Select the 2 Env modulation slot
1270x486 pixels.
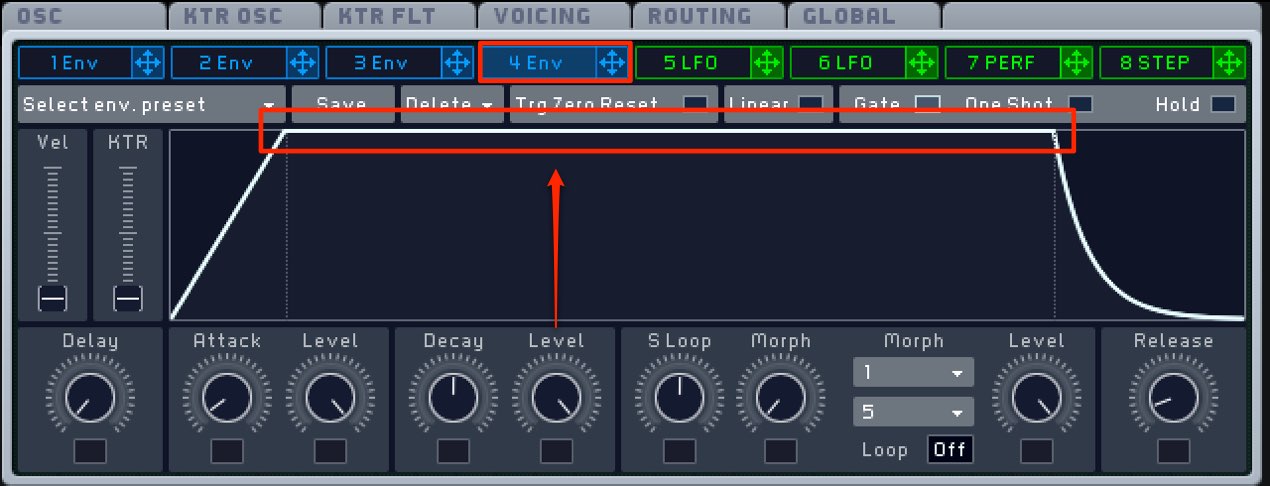coord(230,63)
